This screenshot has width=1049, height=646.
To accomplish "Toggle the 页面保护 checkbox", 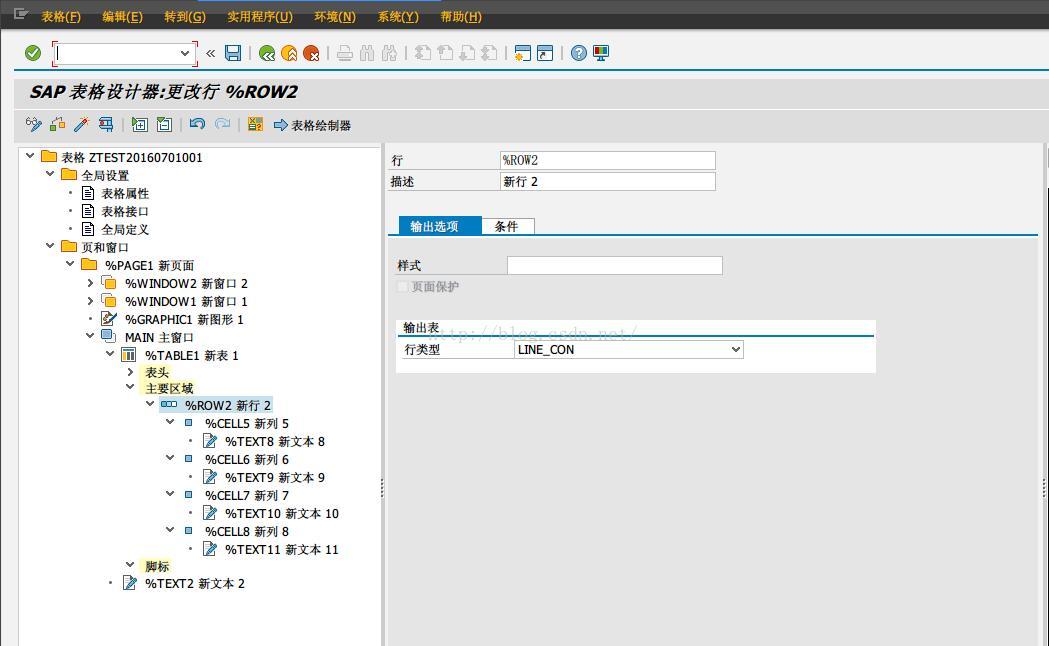I will pos(402,286).
